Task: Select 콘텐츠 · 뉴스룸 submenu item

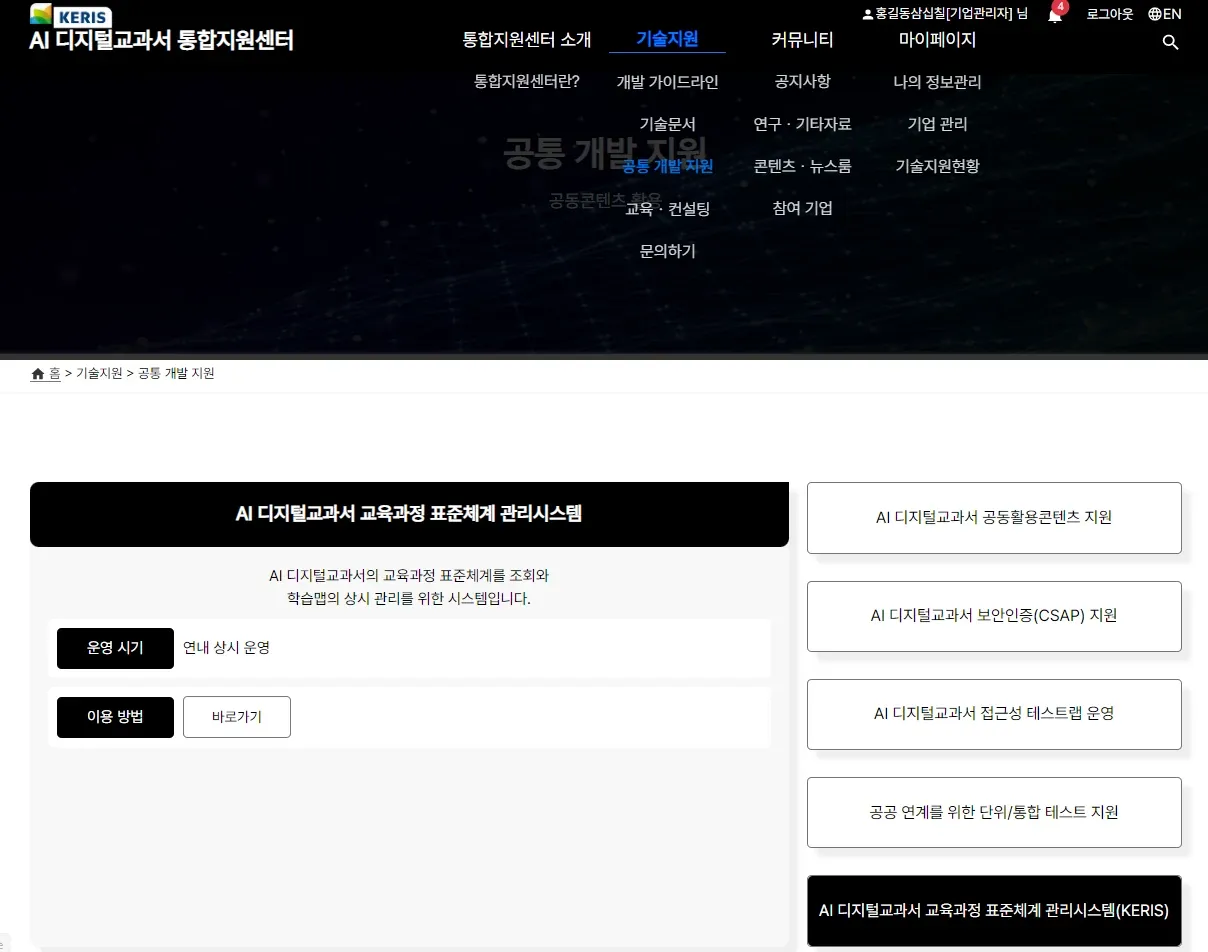Action: pos(802,166)
